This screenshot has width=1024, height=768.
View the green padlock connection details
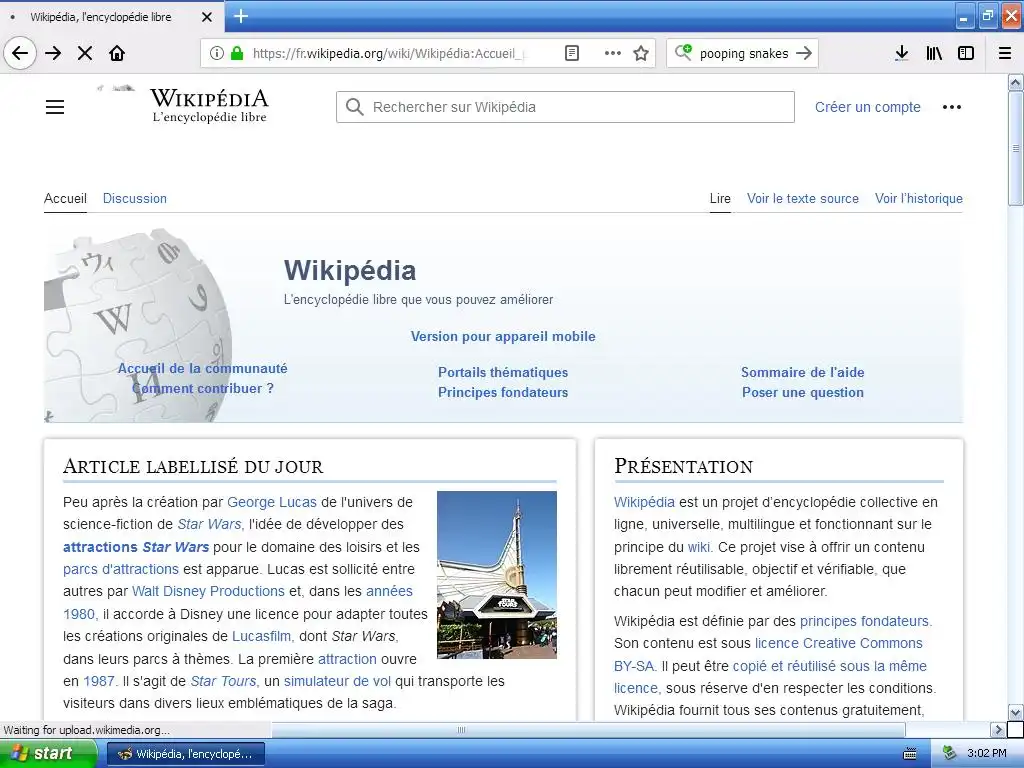click(237, 53)
